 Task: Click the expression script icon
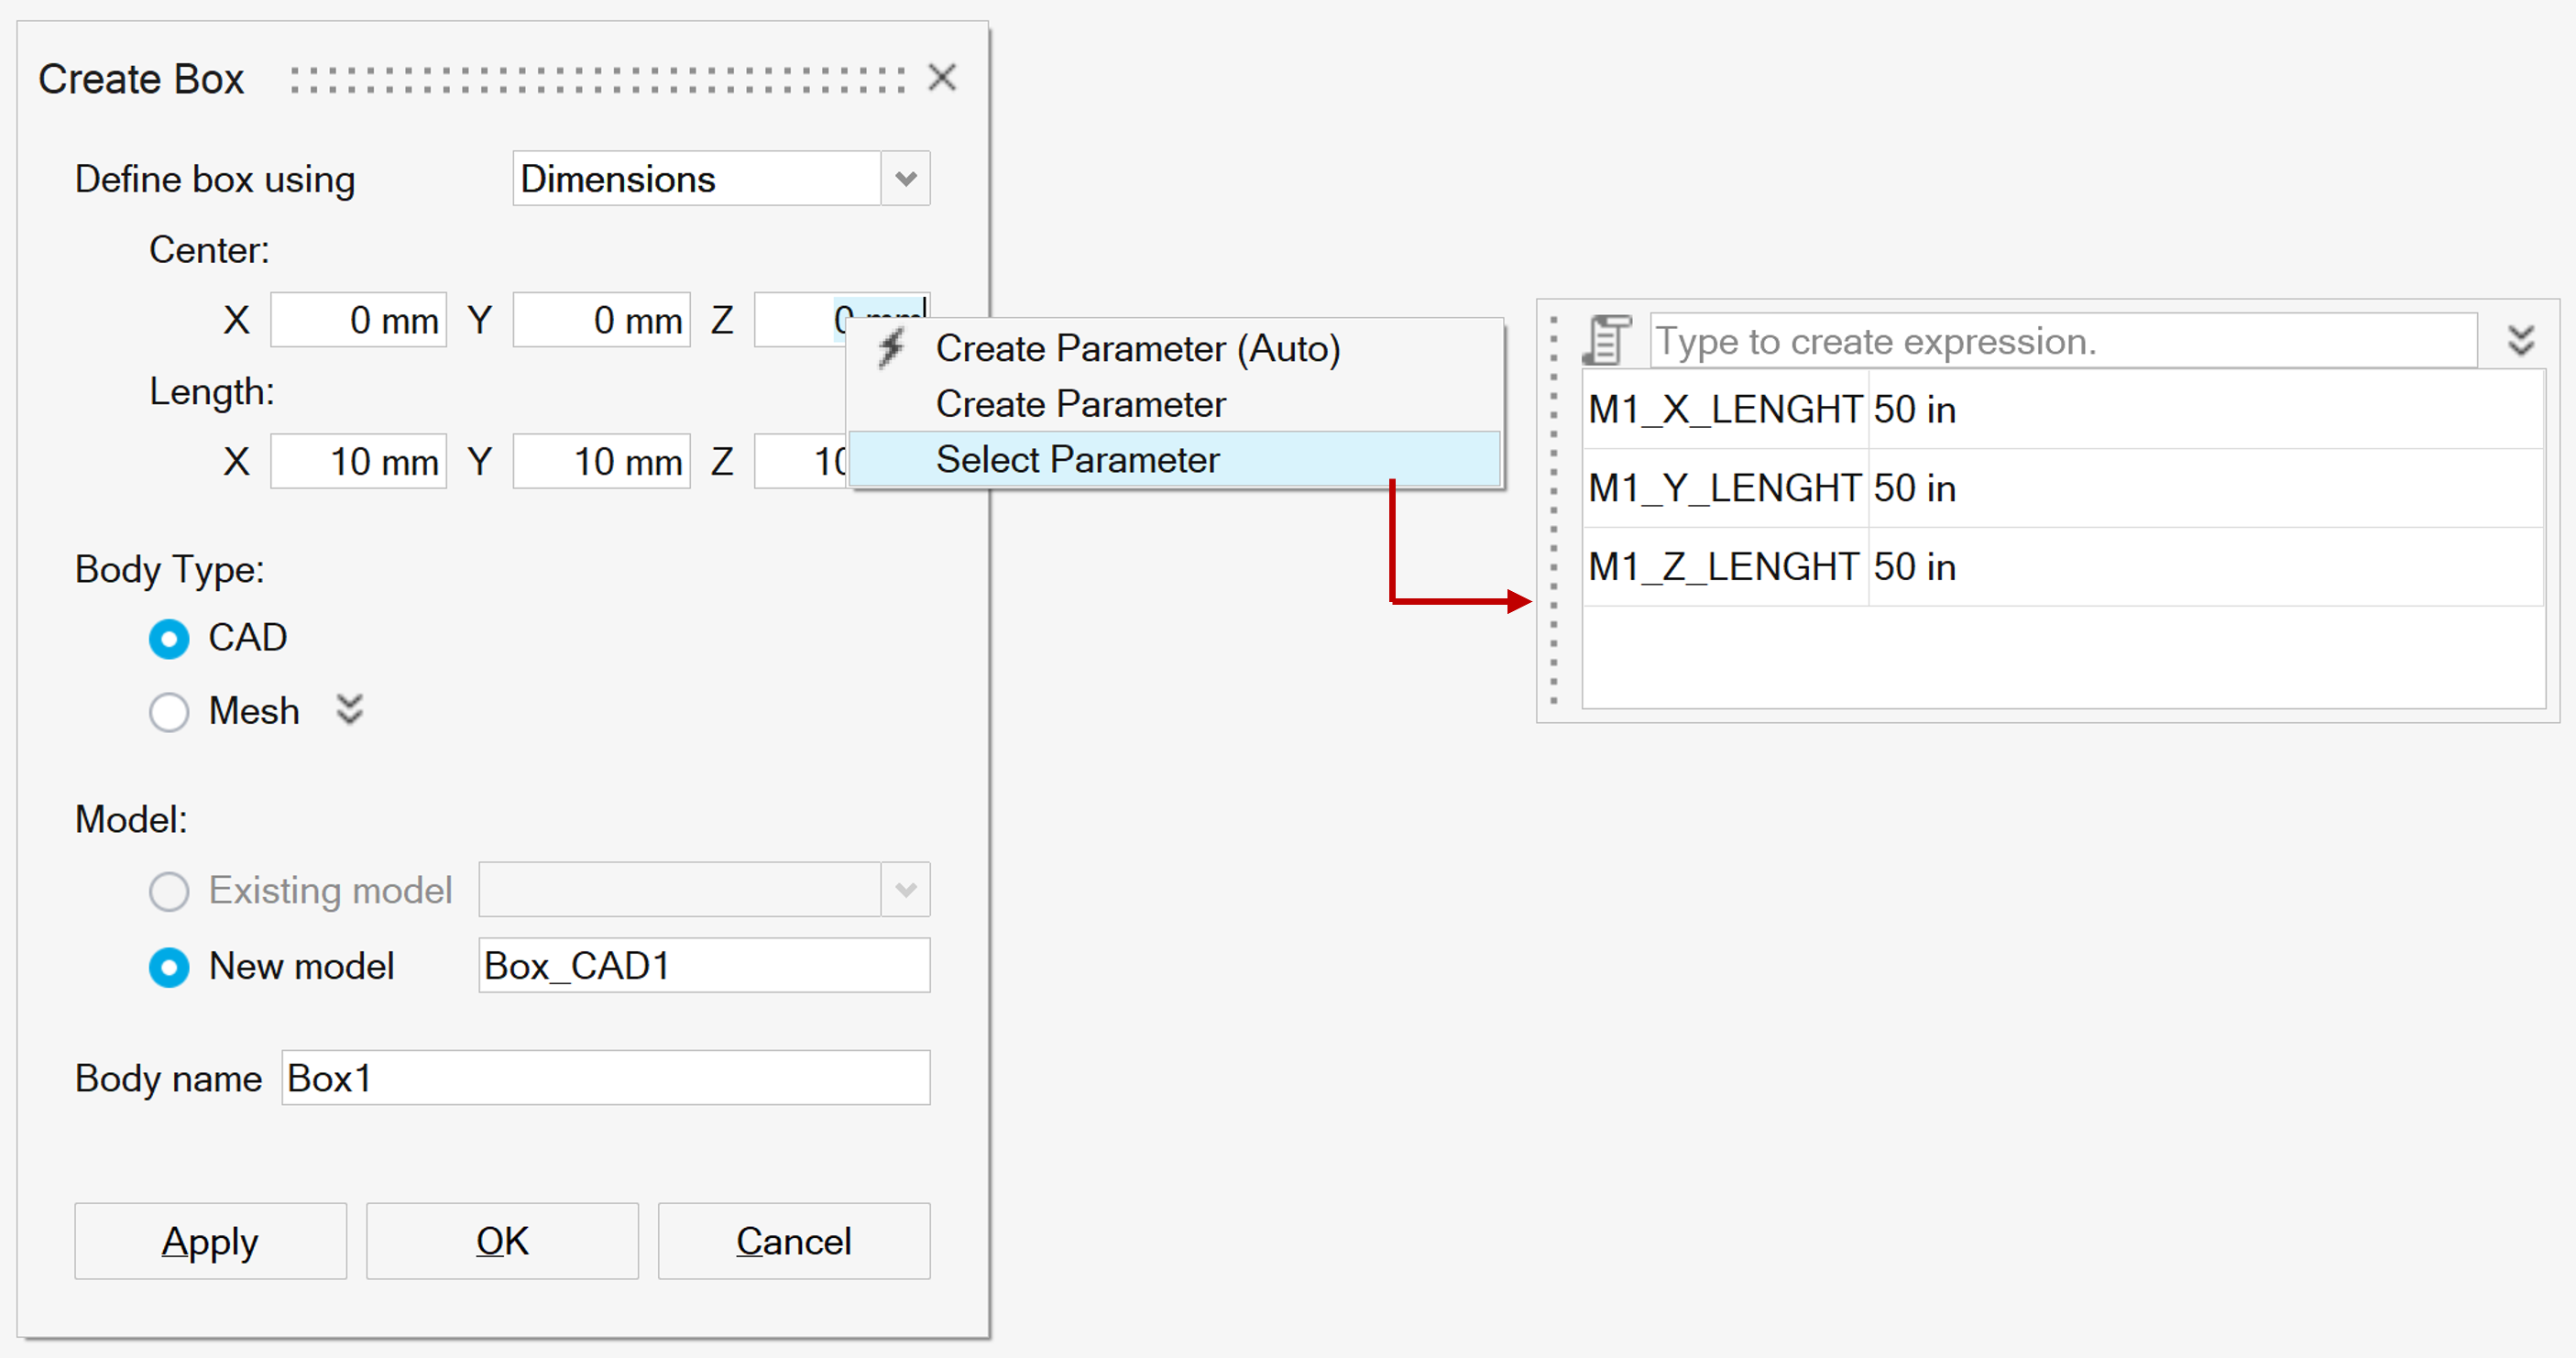coord(1607,340)
